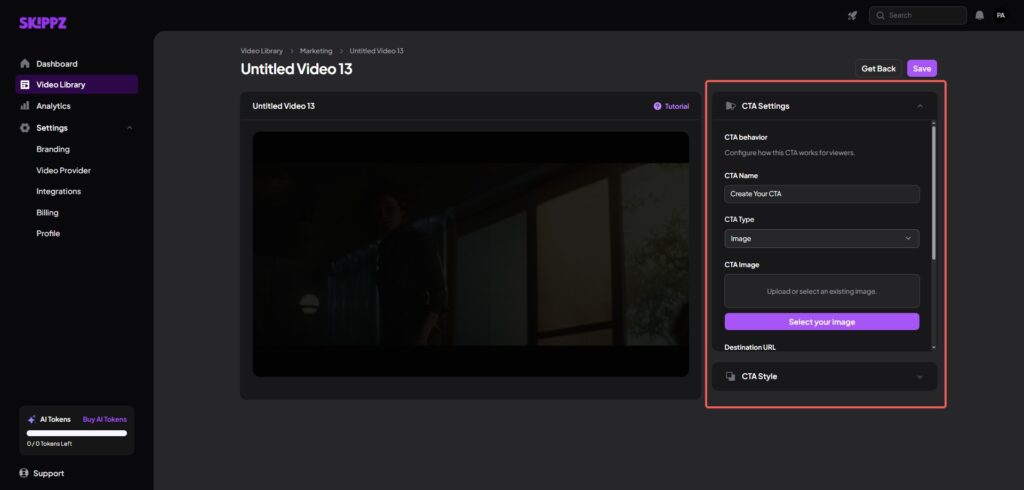Expand the CTA Style section
The height and width of the screenshot is (490, 1024).
(x=918, y=377)
